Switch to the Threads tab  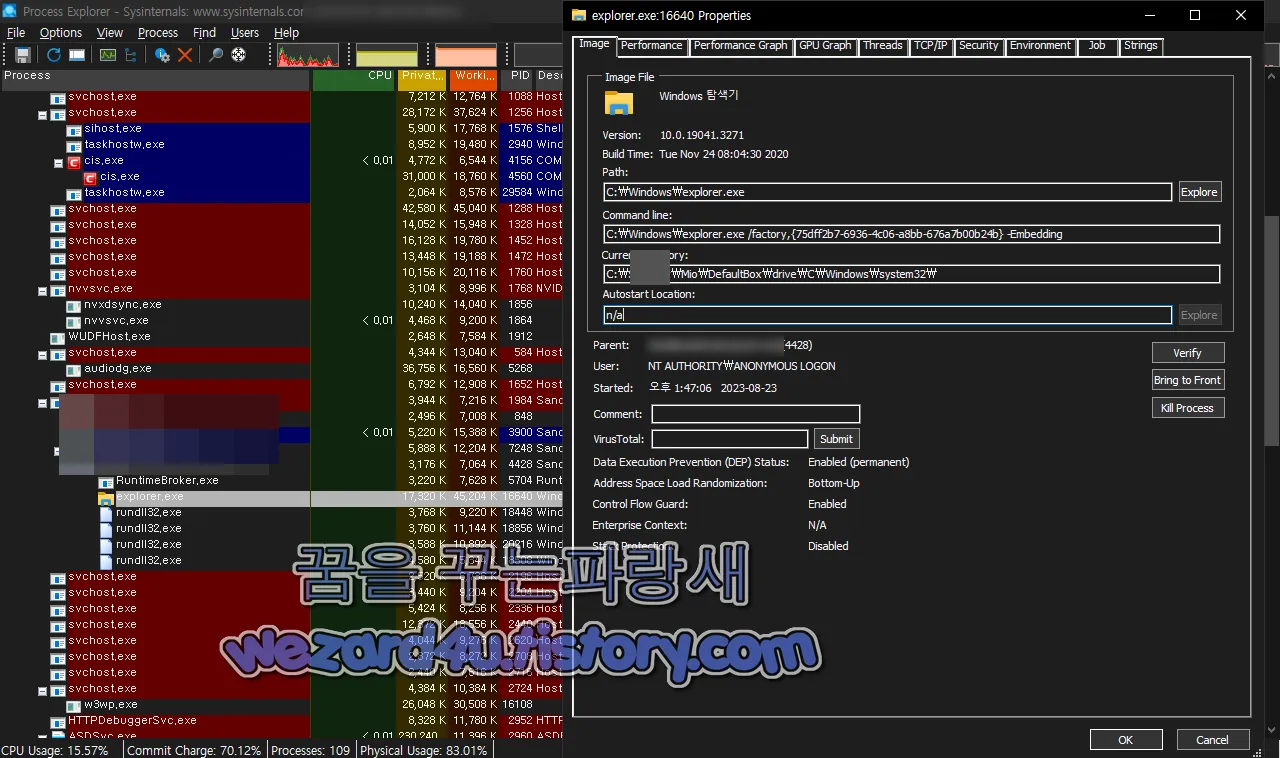(x=883, y=46)
